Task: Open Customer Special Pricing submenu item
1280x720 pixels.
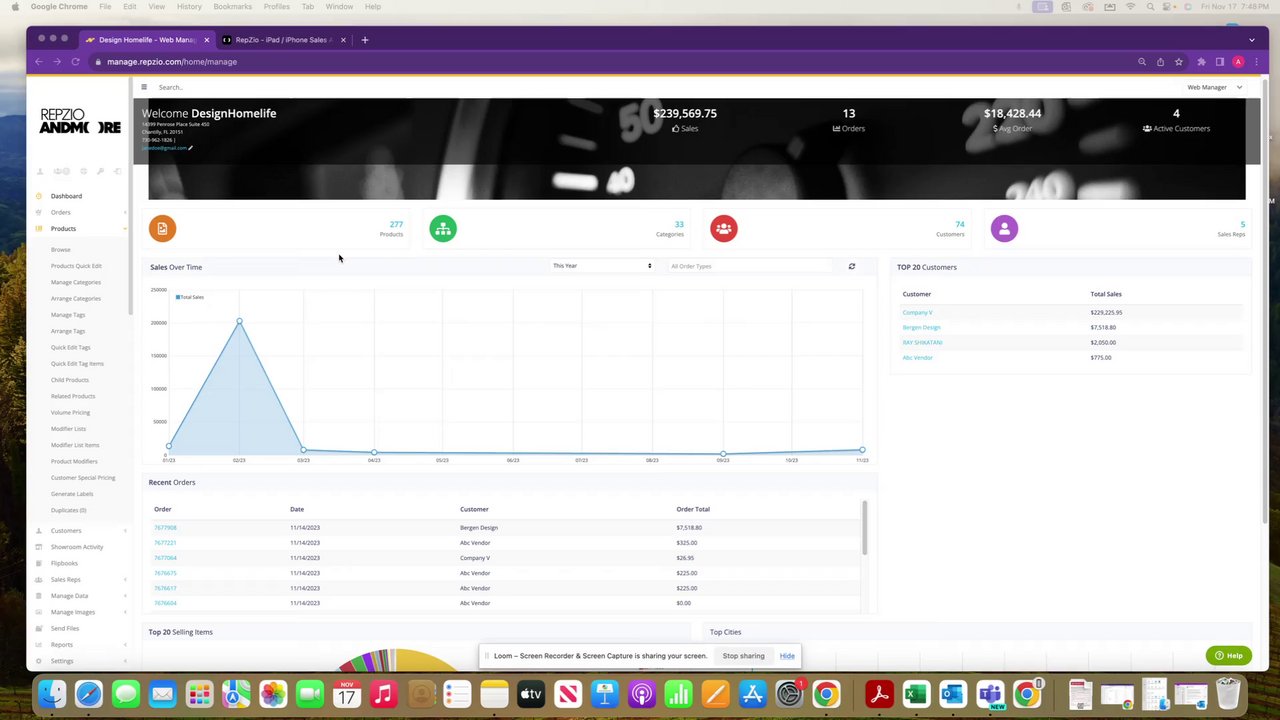Action: 83,478
